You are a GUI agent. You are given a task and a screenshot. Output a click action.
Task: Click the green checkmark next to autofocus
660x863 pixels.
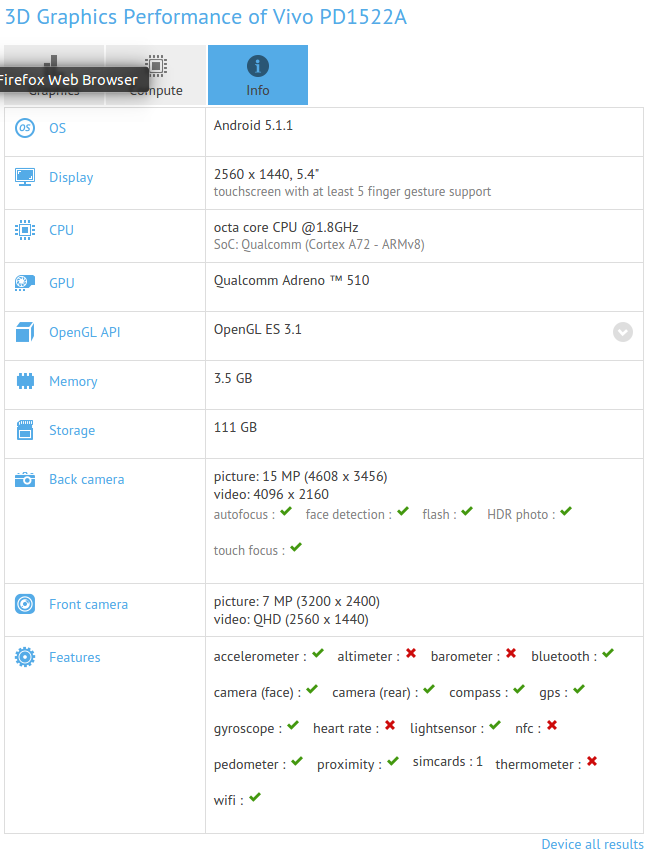click(x=286, y=512)
